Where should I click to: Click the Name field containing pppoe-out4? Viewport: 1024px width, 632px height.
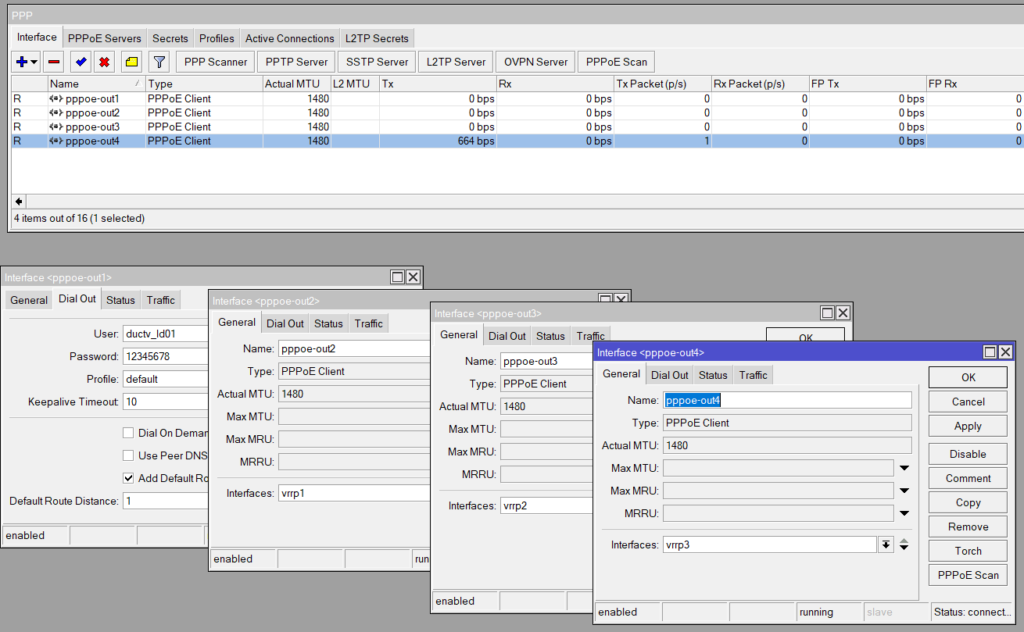click(x=787, y=400)
